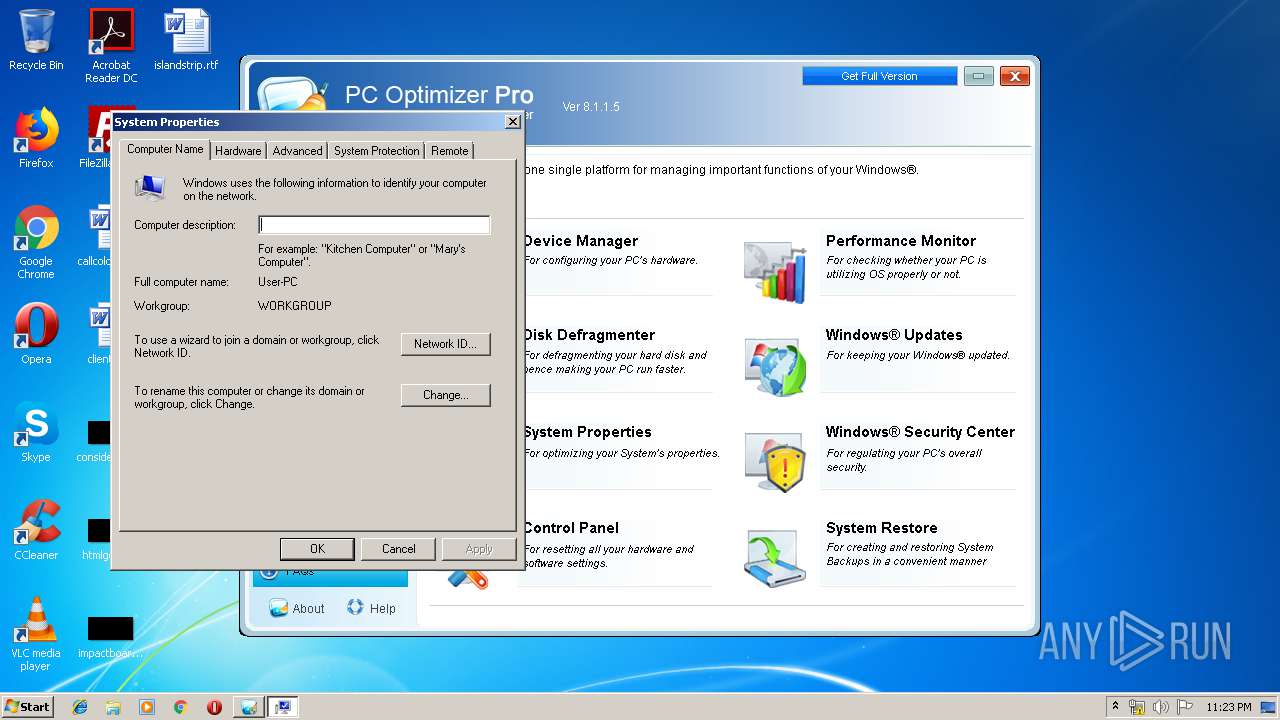Switch to the Advanced tab
The height and width of the screenshot is (720, 1280).
click(297, 151)
